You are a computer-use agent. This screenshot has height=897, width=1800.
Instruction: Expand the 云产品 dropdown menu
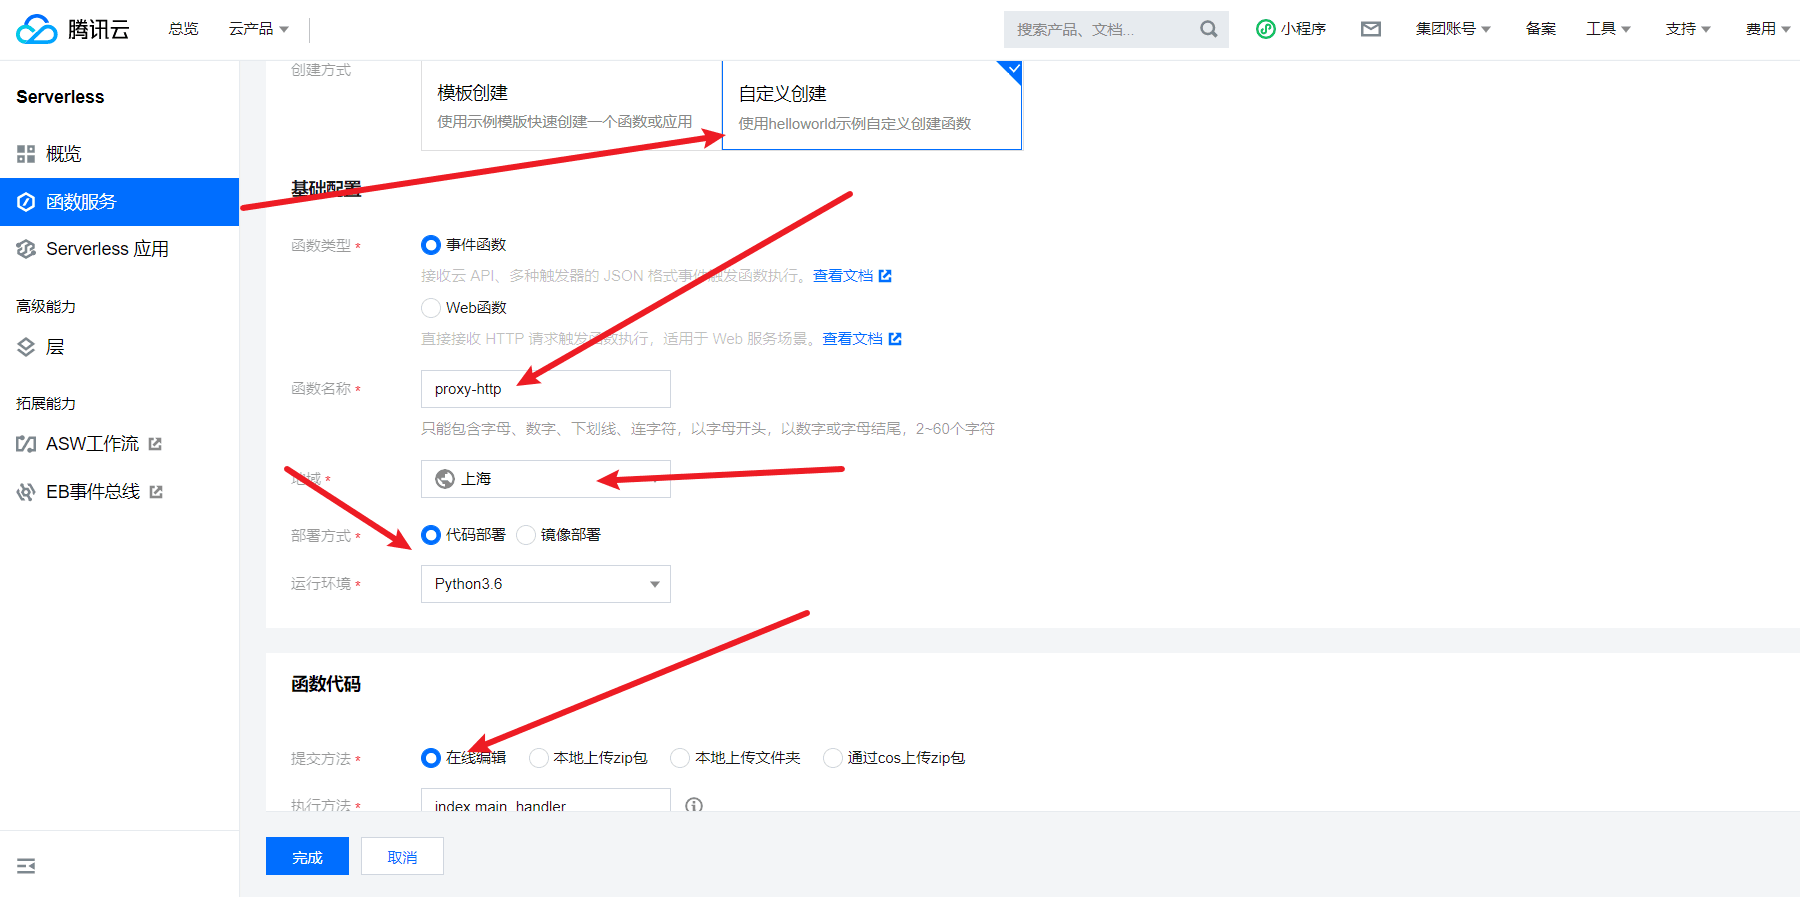click(259, 29)
